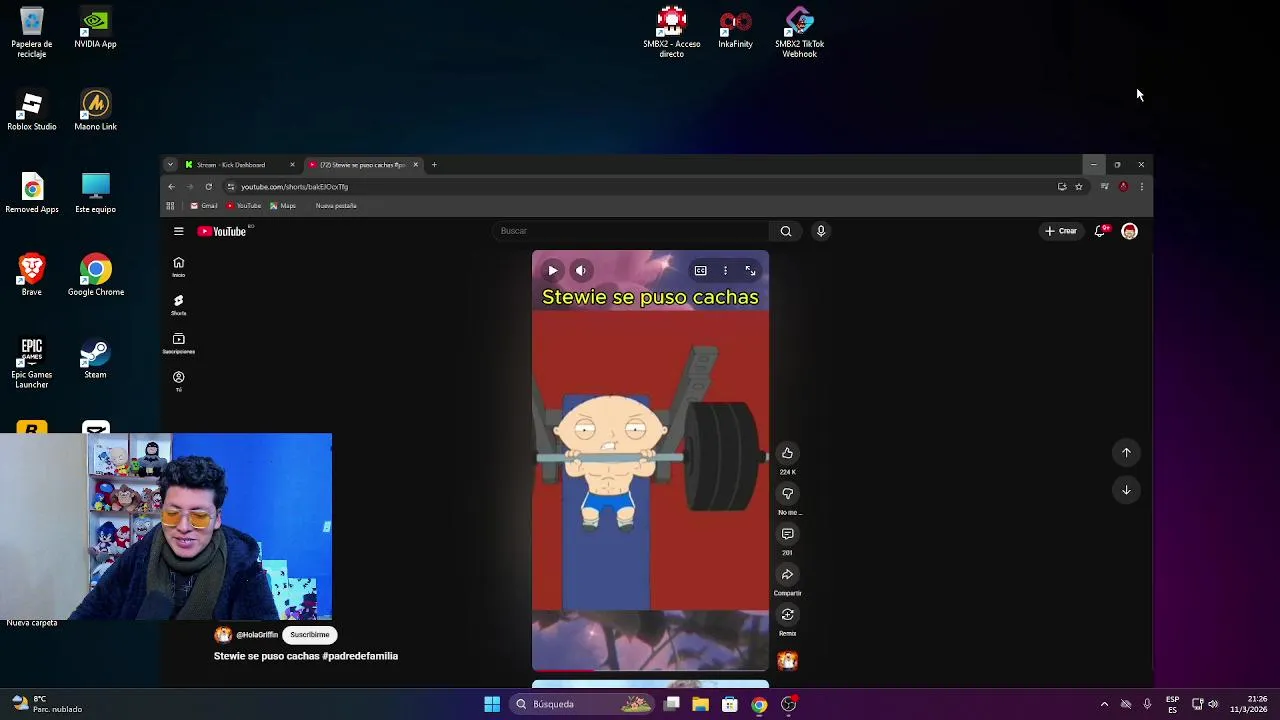1280x720 pixels.
Task: Open the sound source thumbnail under Remix
Action: pyautogui.click(x=787, y=660)
